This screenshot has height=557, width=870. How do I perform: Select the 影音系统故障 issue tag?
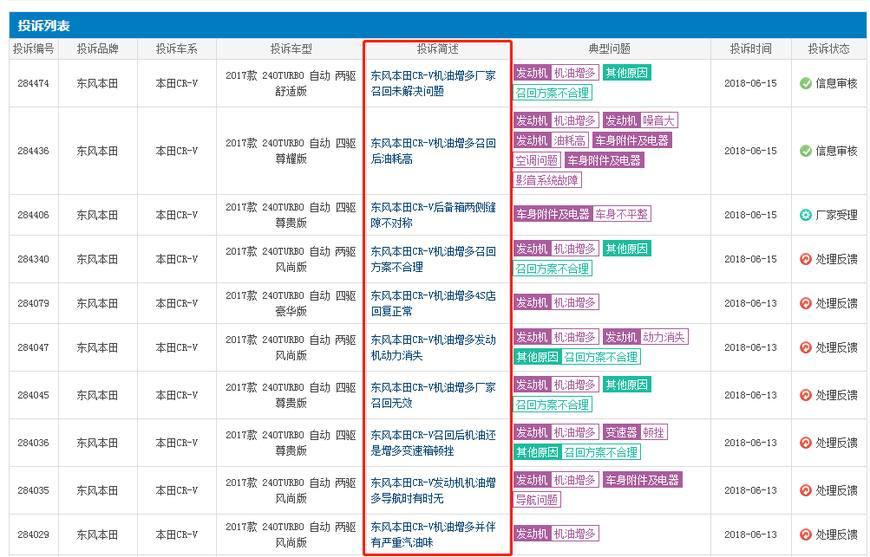tap(547, 180)
